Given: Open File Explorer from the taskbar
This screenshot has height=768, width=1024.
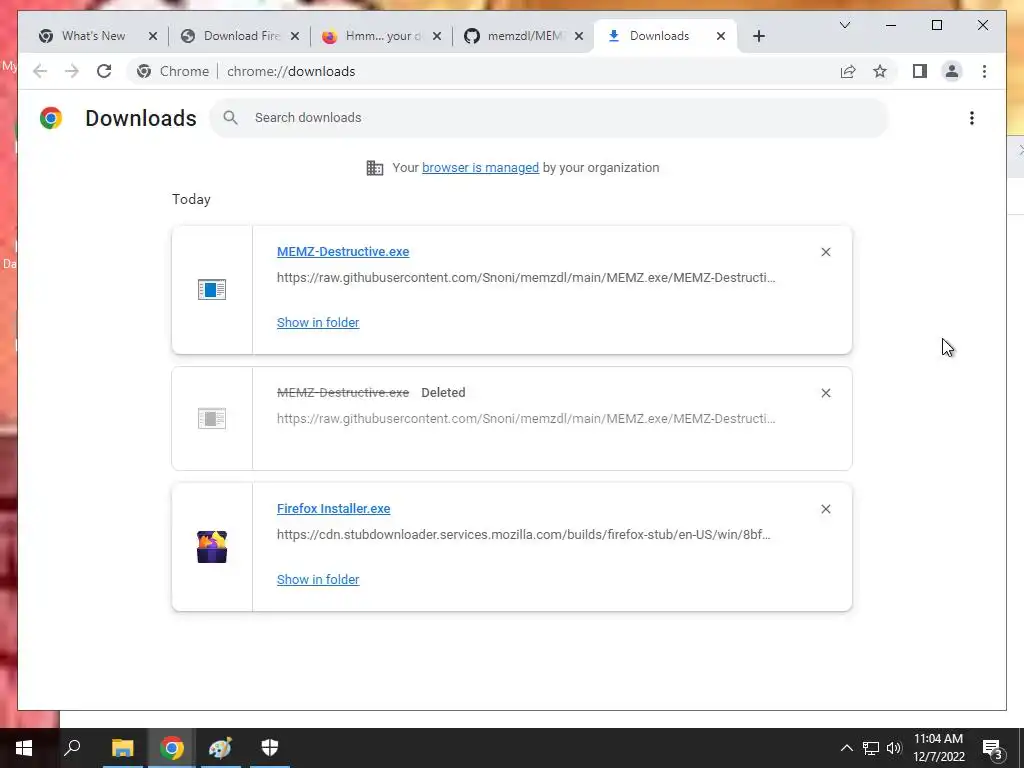Looking at the screenshot, I should [122, 748].
